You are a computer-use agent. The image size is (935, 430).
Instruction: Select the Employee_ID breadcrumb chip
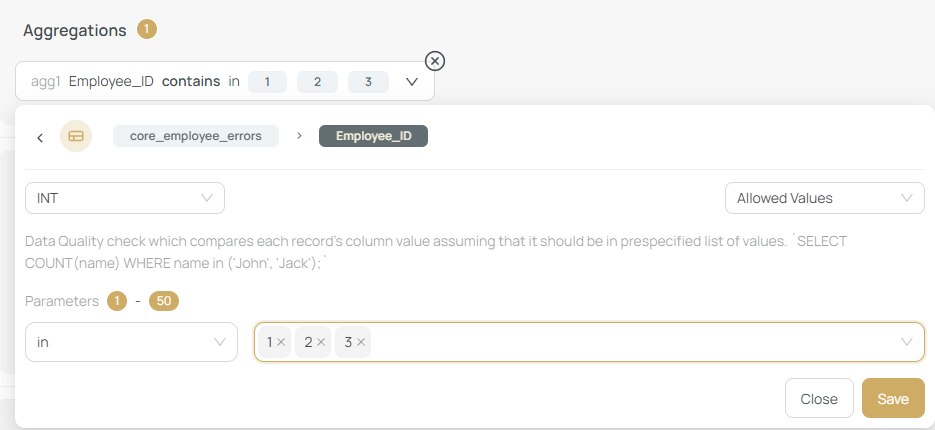point(373,136)
